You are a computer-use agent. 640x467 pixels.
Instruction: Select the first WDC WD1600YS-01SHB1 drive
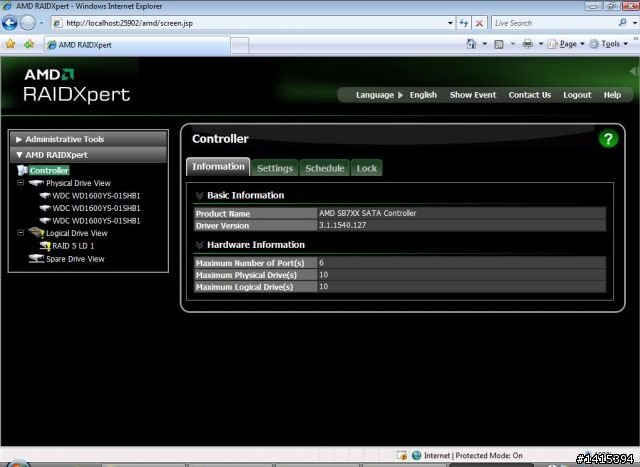(96, 196)
